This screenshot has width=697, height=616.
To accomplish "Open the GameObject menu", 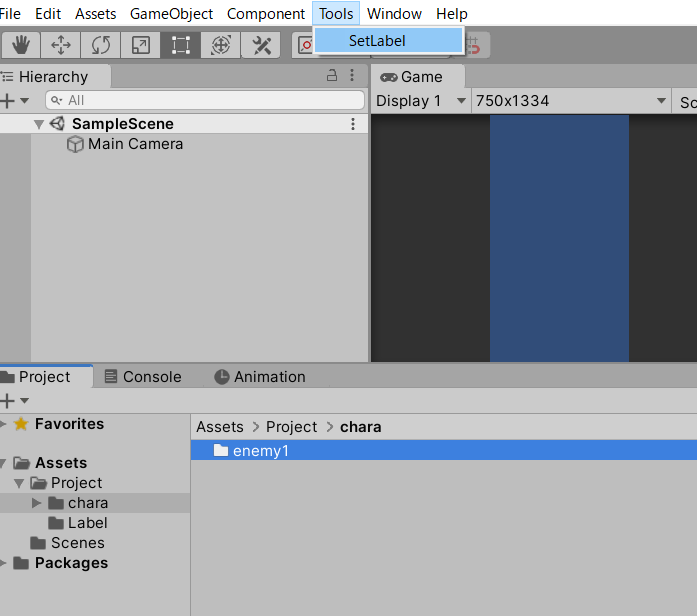I will pyautogui.click(x=171, y=14).
